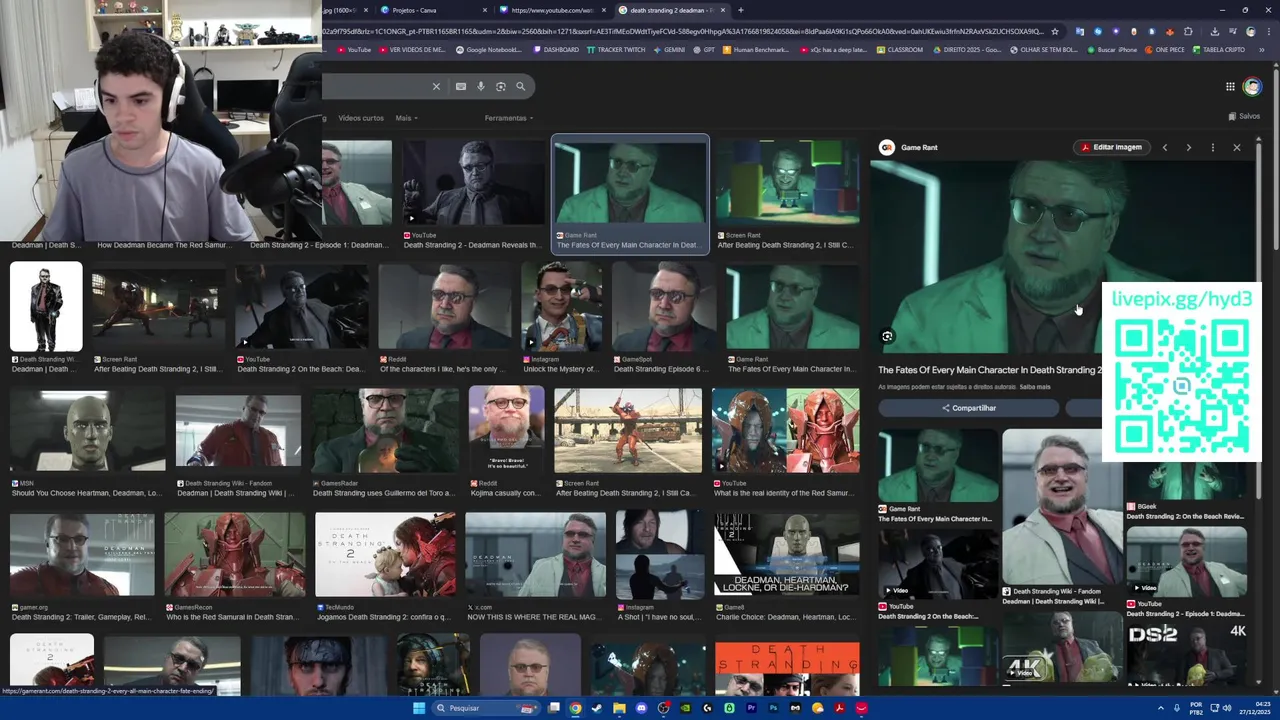Open Chrome from the taskbar
This screenshot has height=720, width=1280.
coord(575,708)
